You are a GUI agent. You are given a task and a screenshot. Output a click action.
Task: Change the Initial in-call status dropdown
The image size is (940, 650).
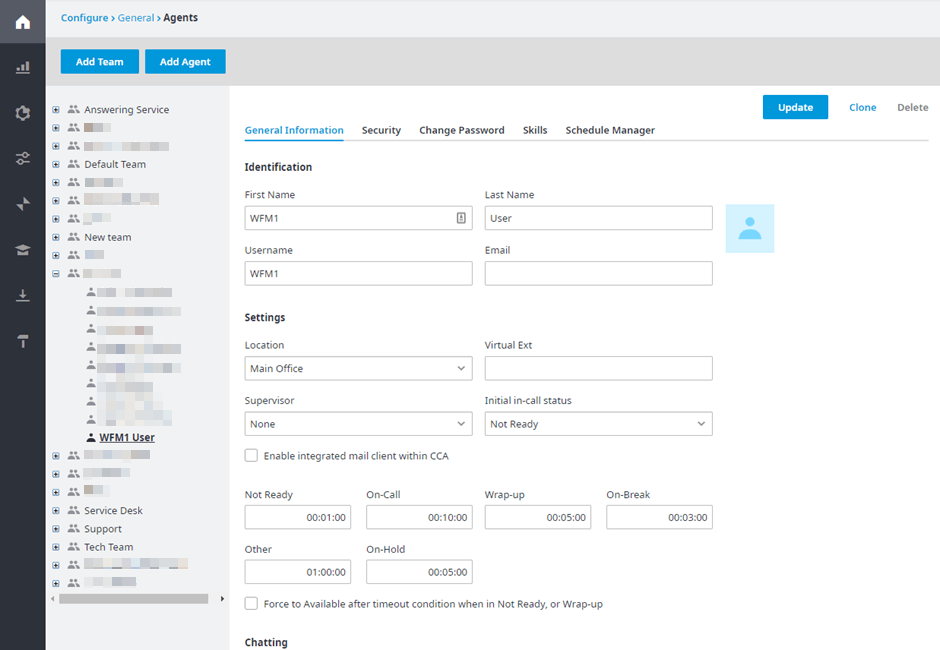coord(598,423)
